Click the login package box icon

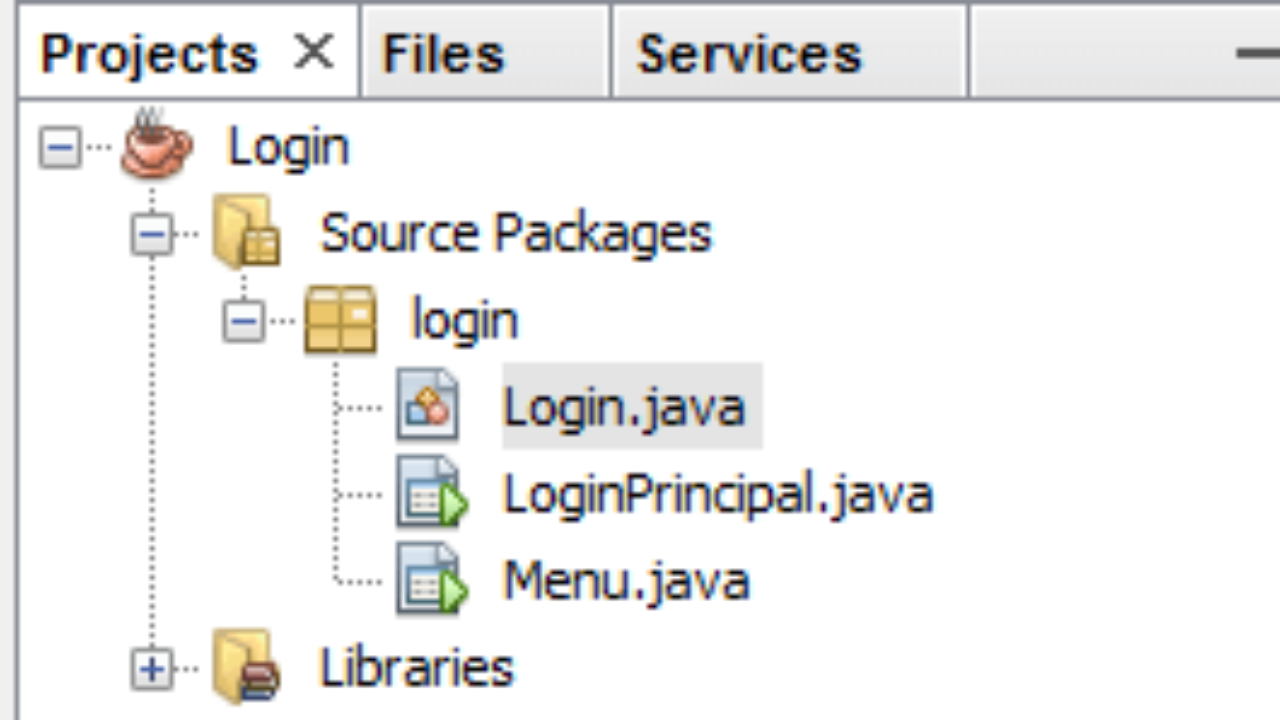pos(340,320)
